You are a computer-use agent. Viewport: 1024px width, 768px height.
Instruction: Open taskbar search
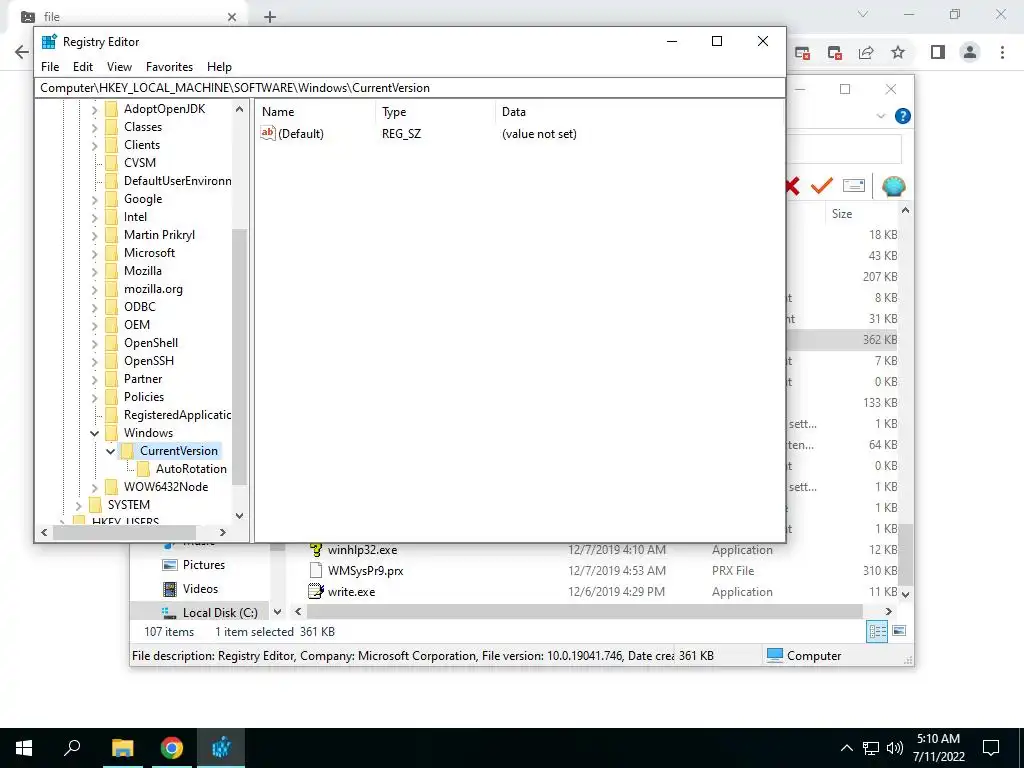pos(72,748)
